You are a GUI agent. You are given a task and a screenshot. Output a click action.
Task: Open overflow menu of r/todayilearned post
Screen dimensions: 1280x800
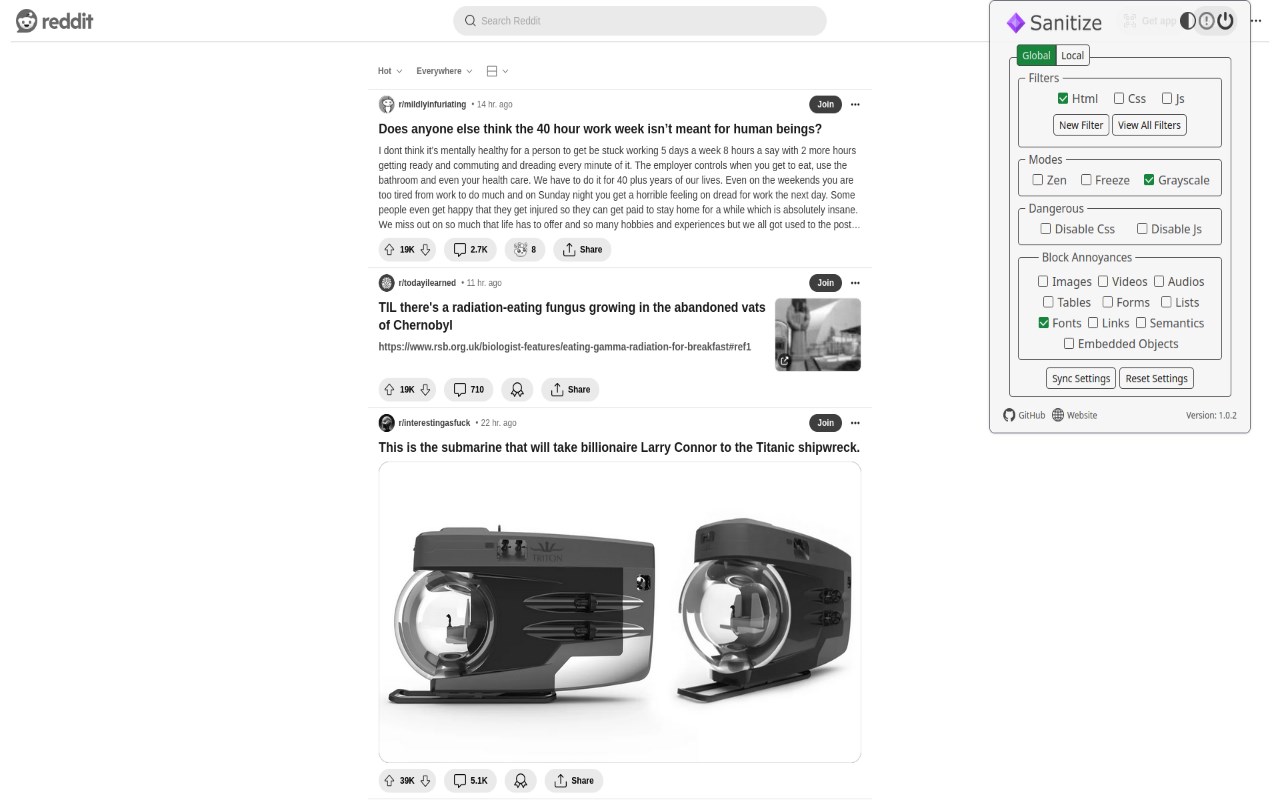pyautogui.click(x=855, y=283)
